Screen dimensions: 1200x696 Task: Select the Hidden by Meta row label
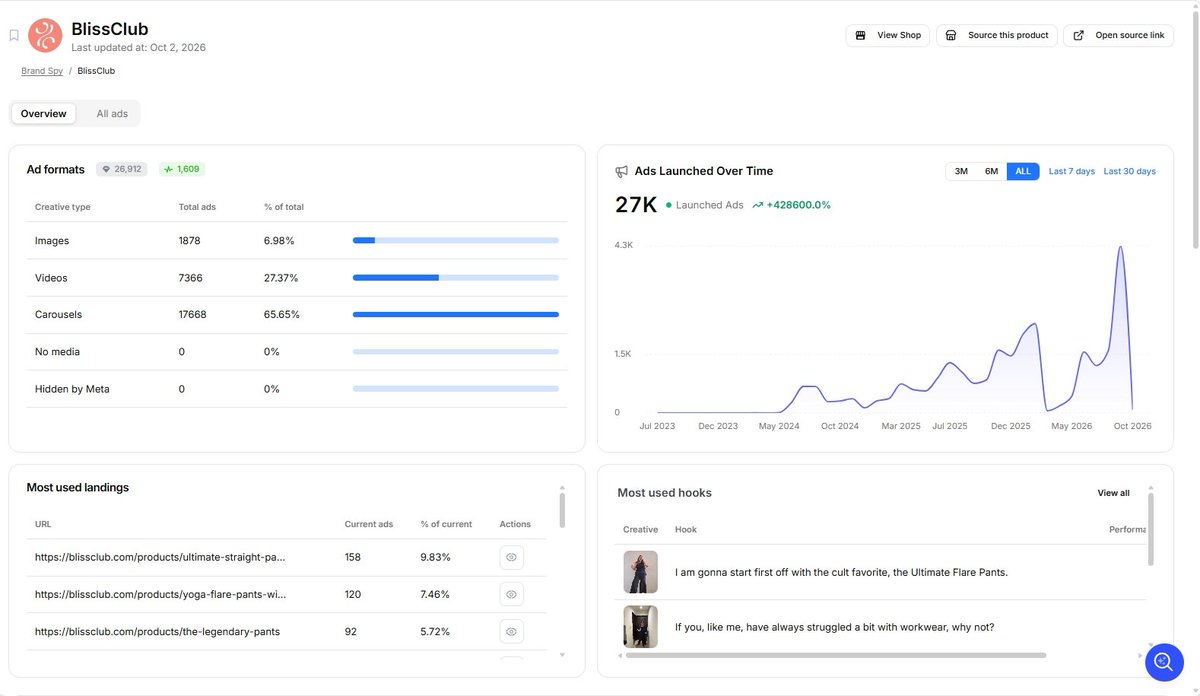click(72, 389)
